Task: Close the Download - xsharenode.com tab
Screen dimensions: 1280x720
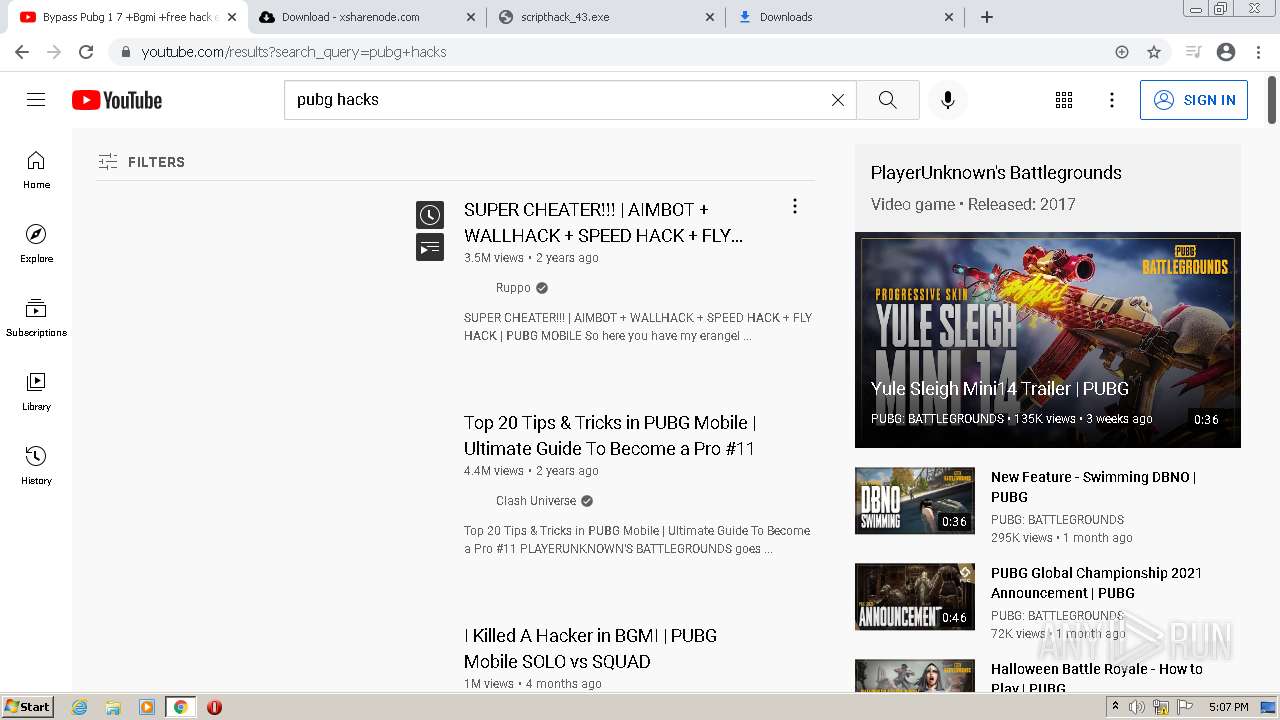Action: (471, 17)
